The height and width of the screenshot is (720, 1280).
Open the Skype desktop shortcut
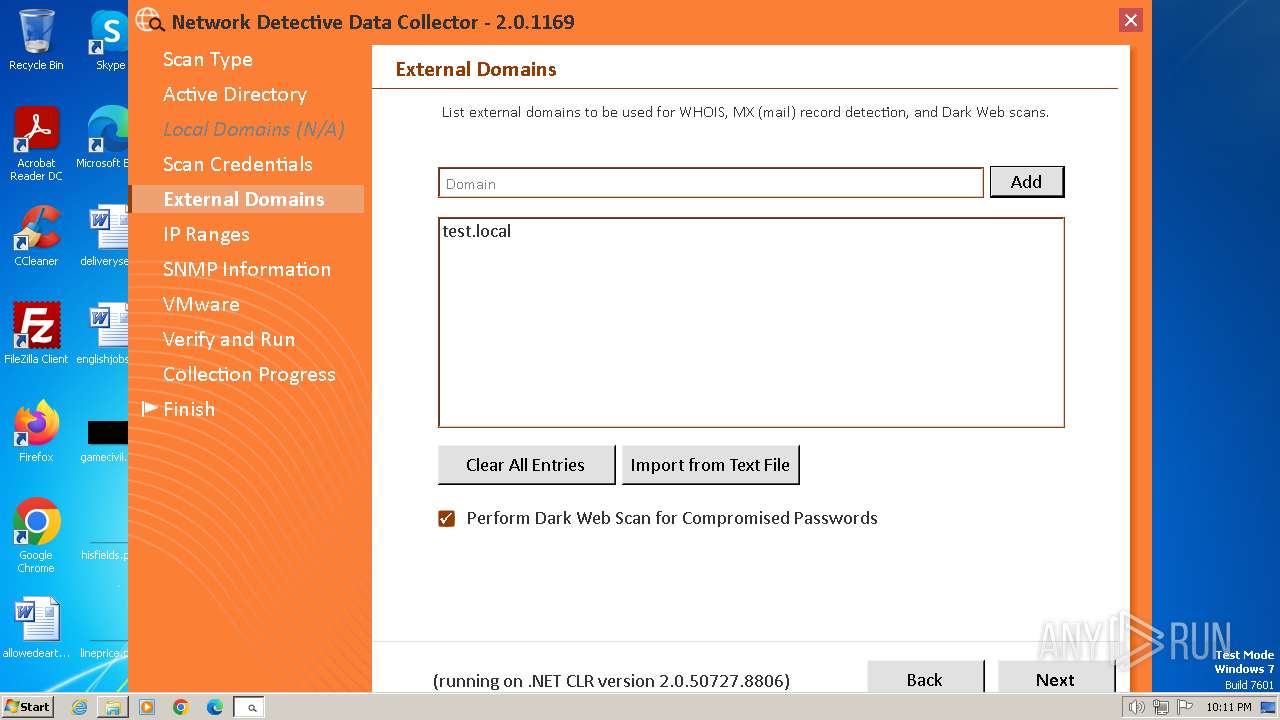click(x=110, y=40)
